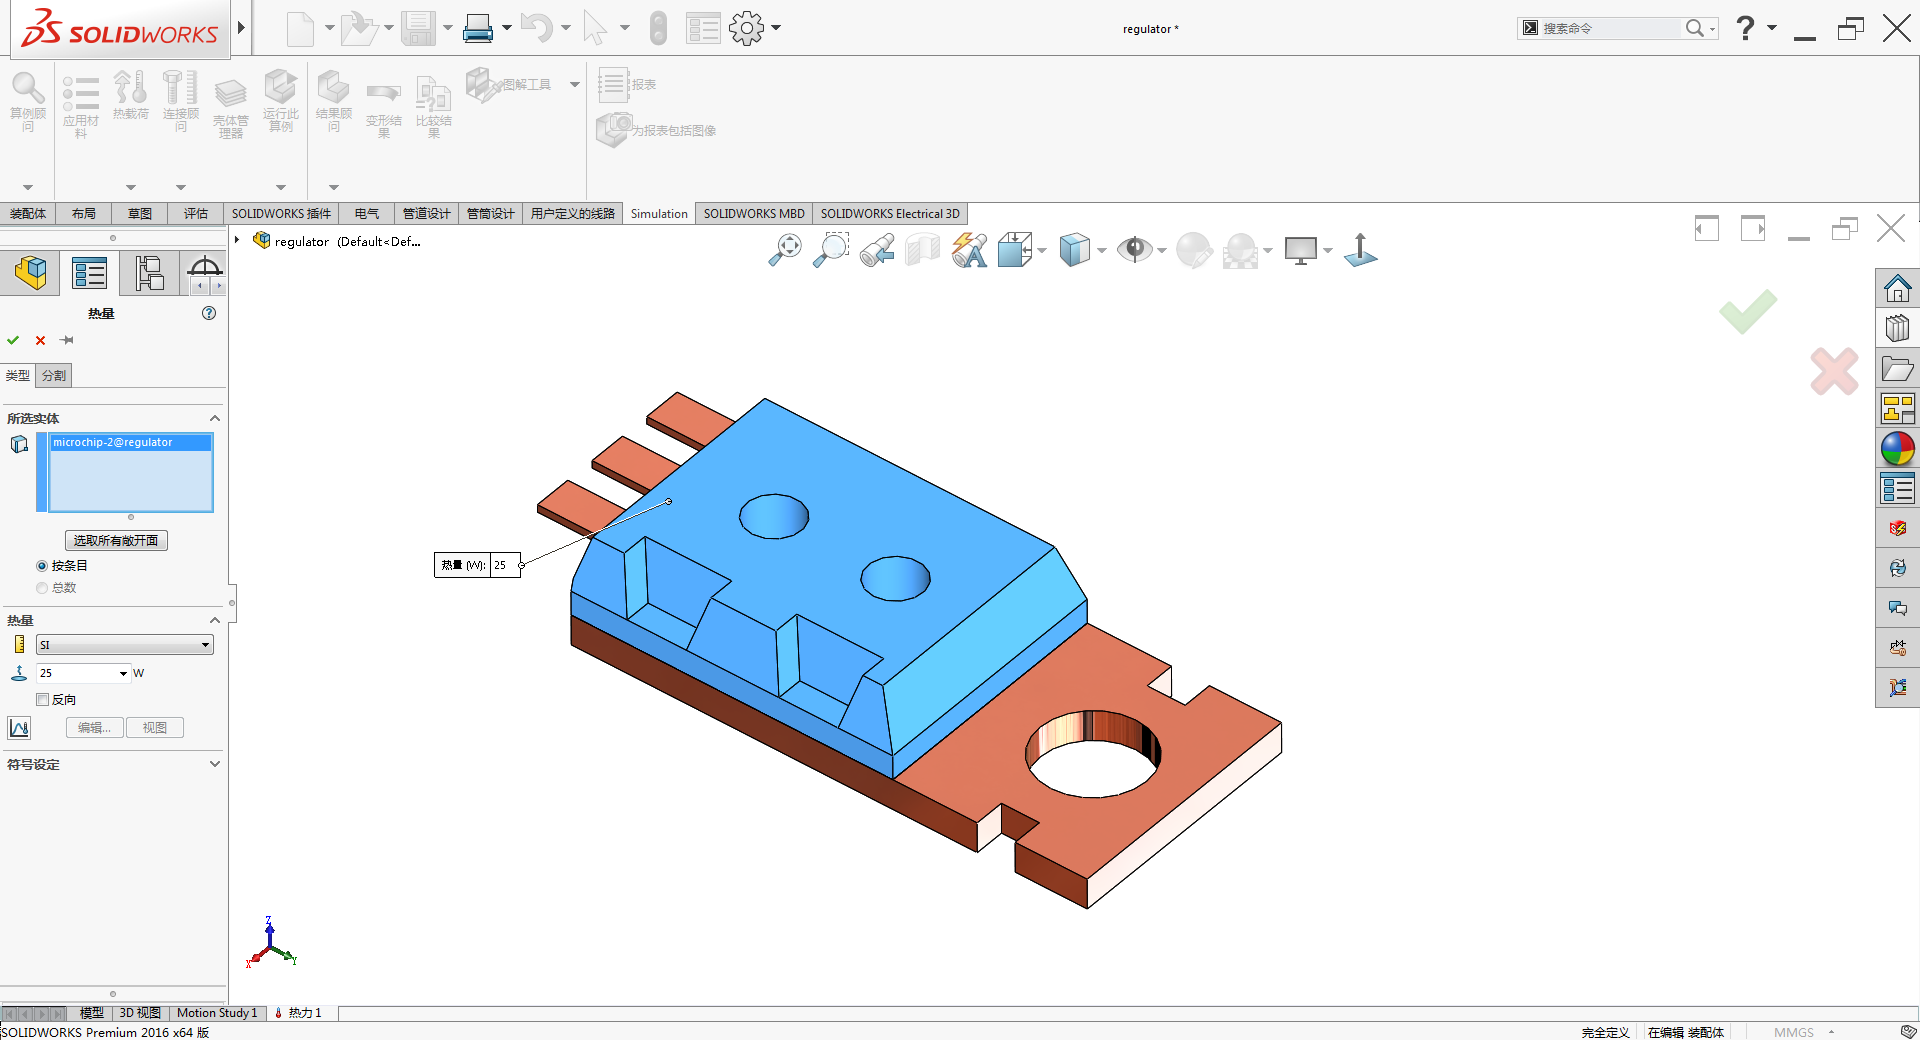
Task: Switch to the 类型 tab
Action: click(18, 376)
